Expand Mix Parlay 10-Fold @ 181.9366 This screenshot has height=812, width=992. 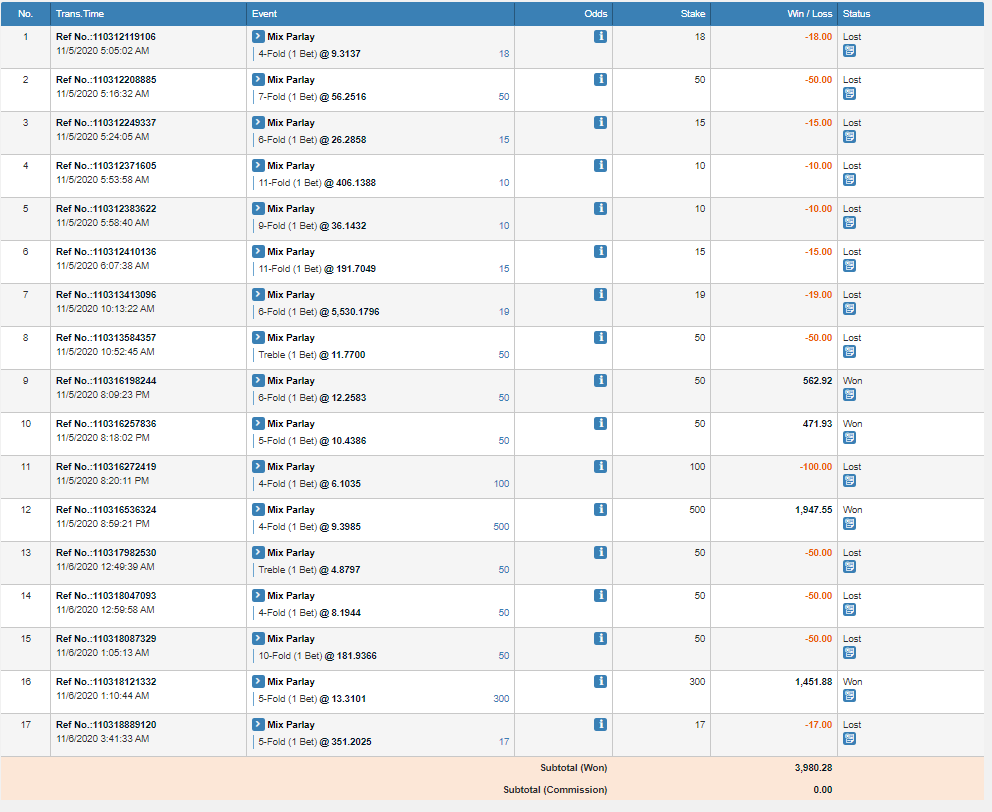click(258, 639)
